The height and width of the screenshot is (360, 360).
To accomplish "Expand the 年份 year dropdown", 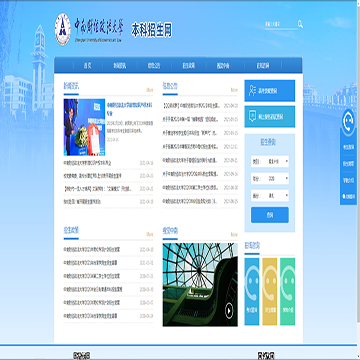I will coord(270,179).
